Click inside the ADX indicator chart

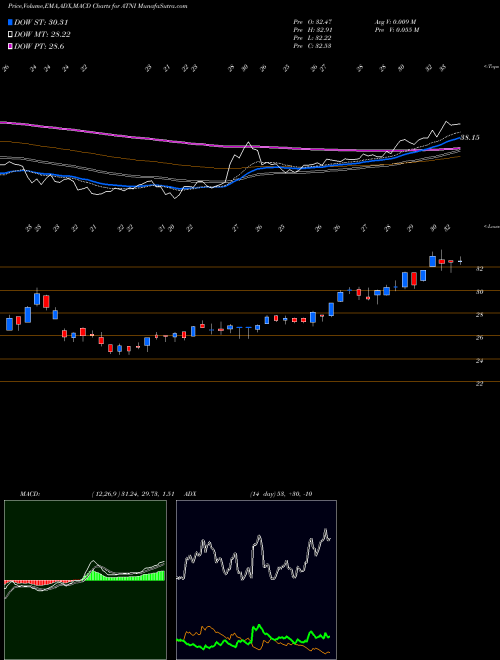pyautogui.click(x=256, y=580)
